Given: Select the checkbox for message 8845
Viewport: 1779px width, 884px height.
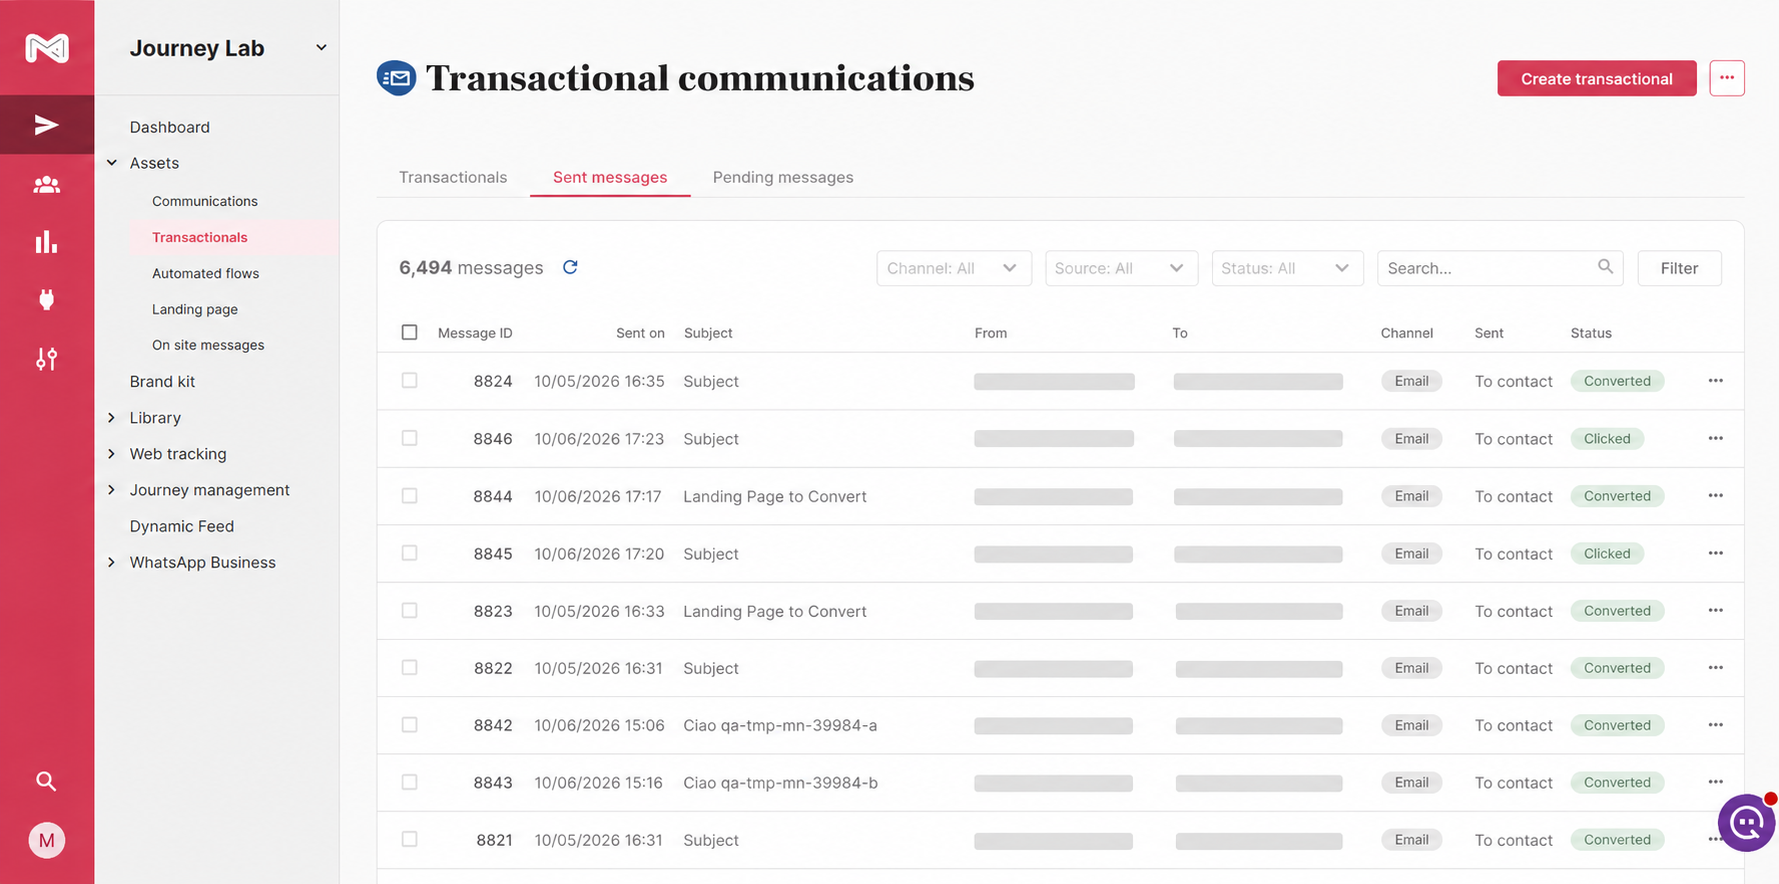Looking at the screenshot, I should tap(409, 553).
